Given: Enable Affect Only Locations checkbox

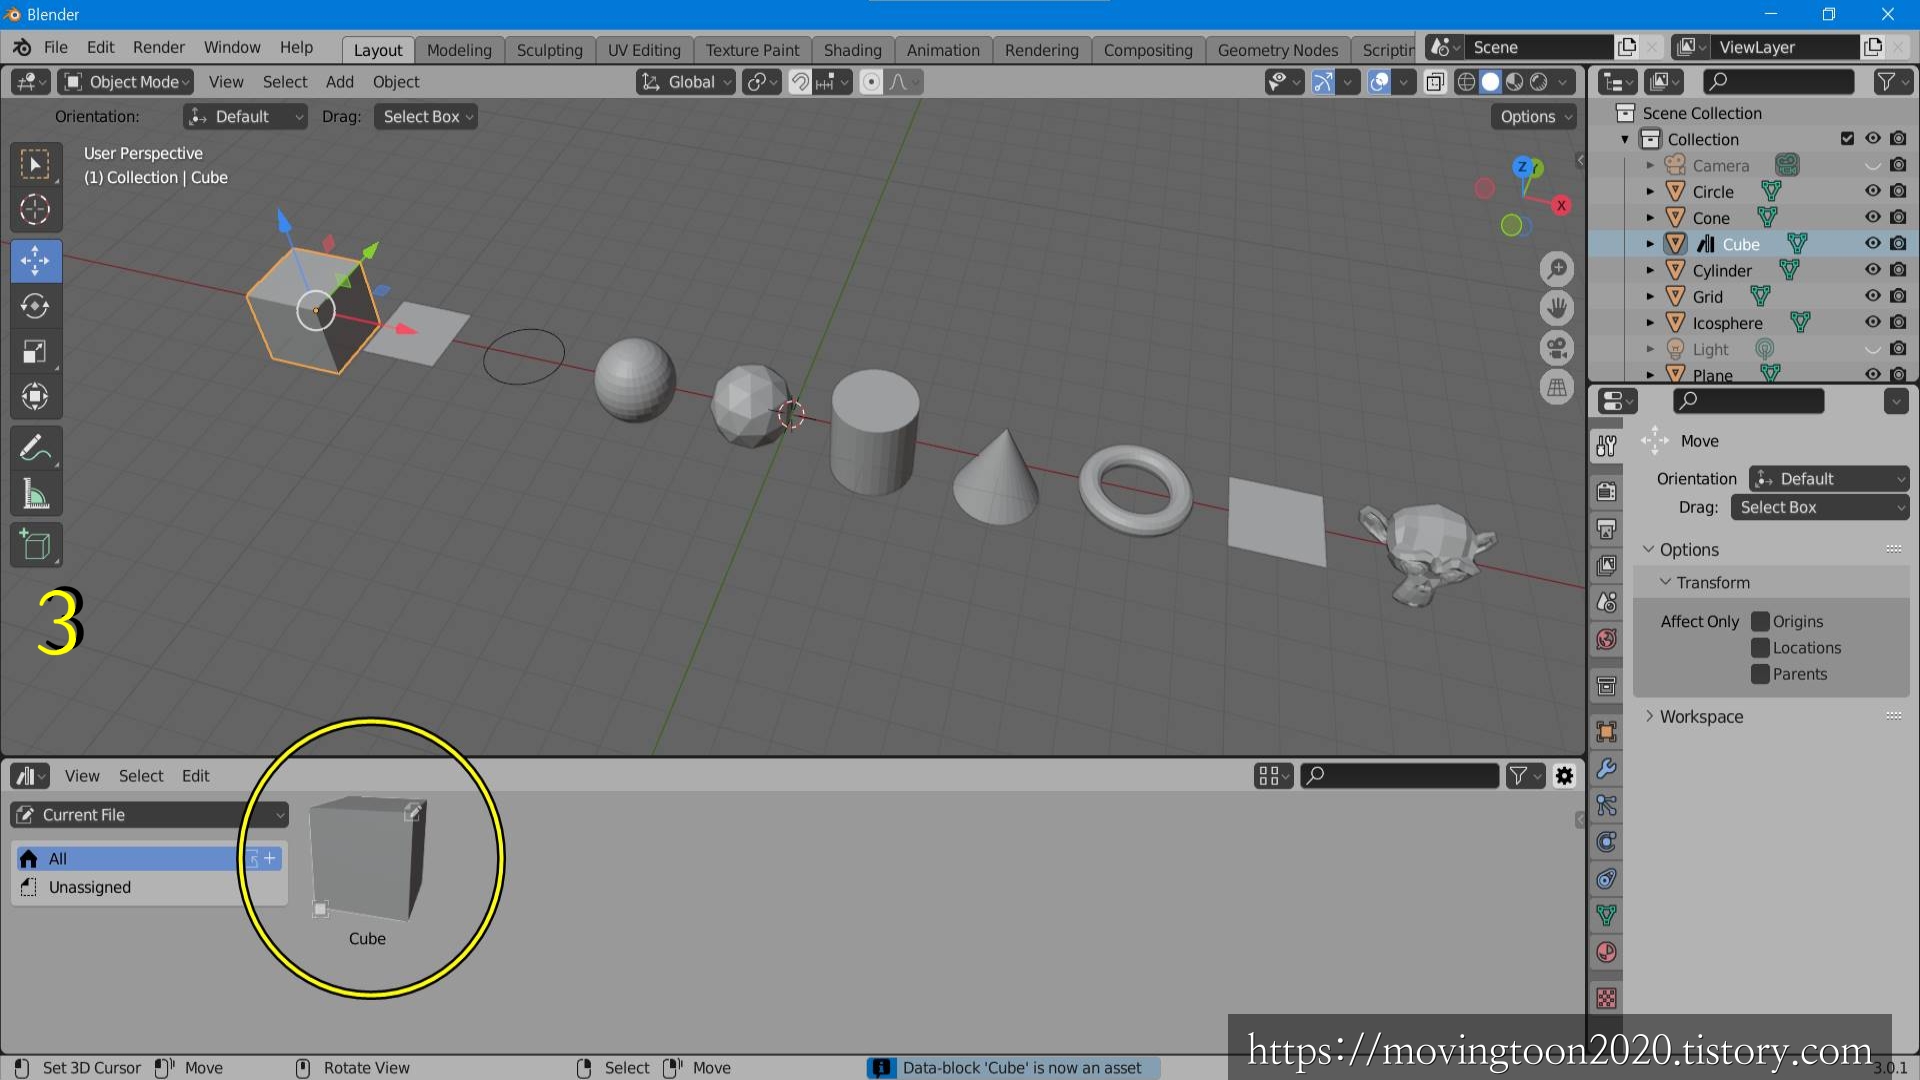Looking at the screenshot, I should coord(1760,648).
